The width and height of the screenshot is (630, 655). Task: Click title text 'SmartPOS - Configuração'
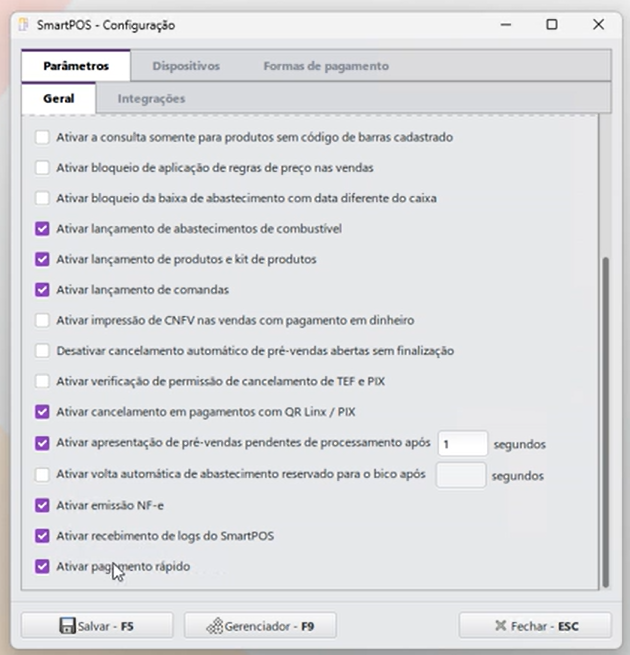pyautogui.click(x=106, y=25)
